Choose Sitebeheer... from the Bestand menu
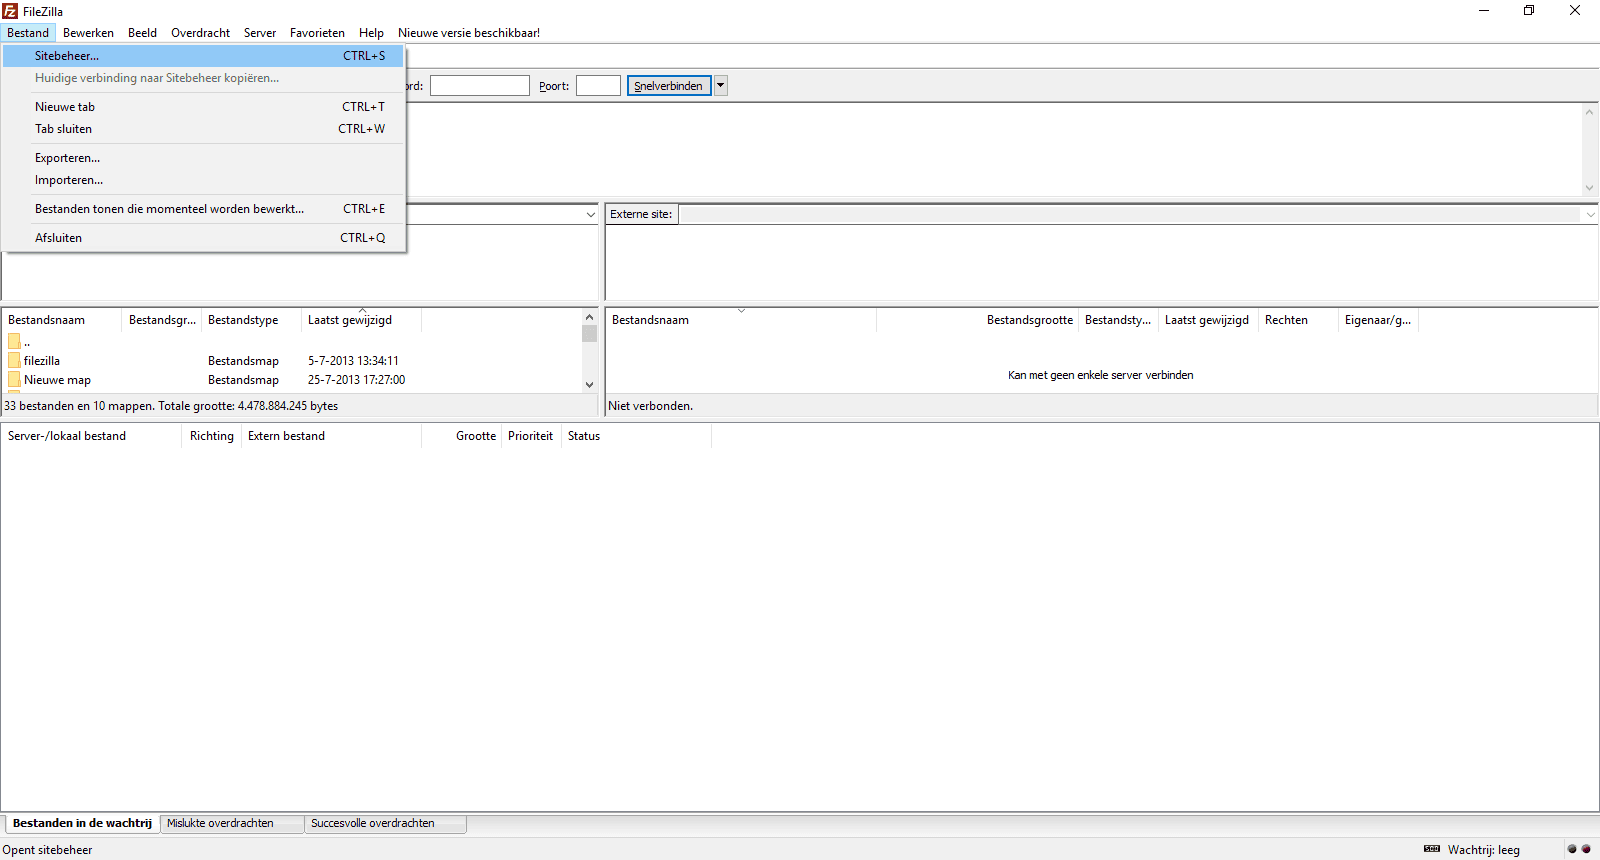 67,56
